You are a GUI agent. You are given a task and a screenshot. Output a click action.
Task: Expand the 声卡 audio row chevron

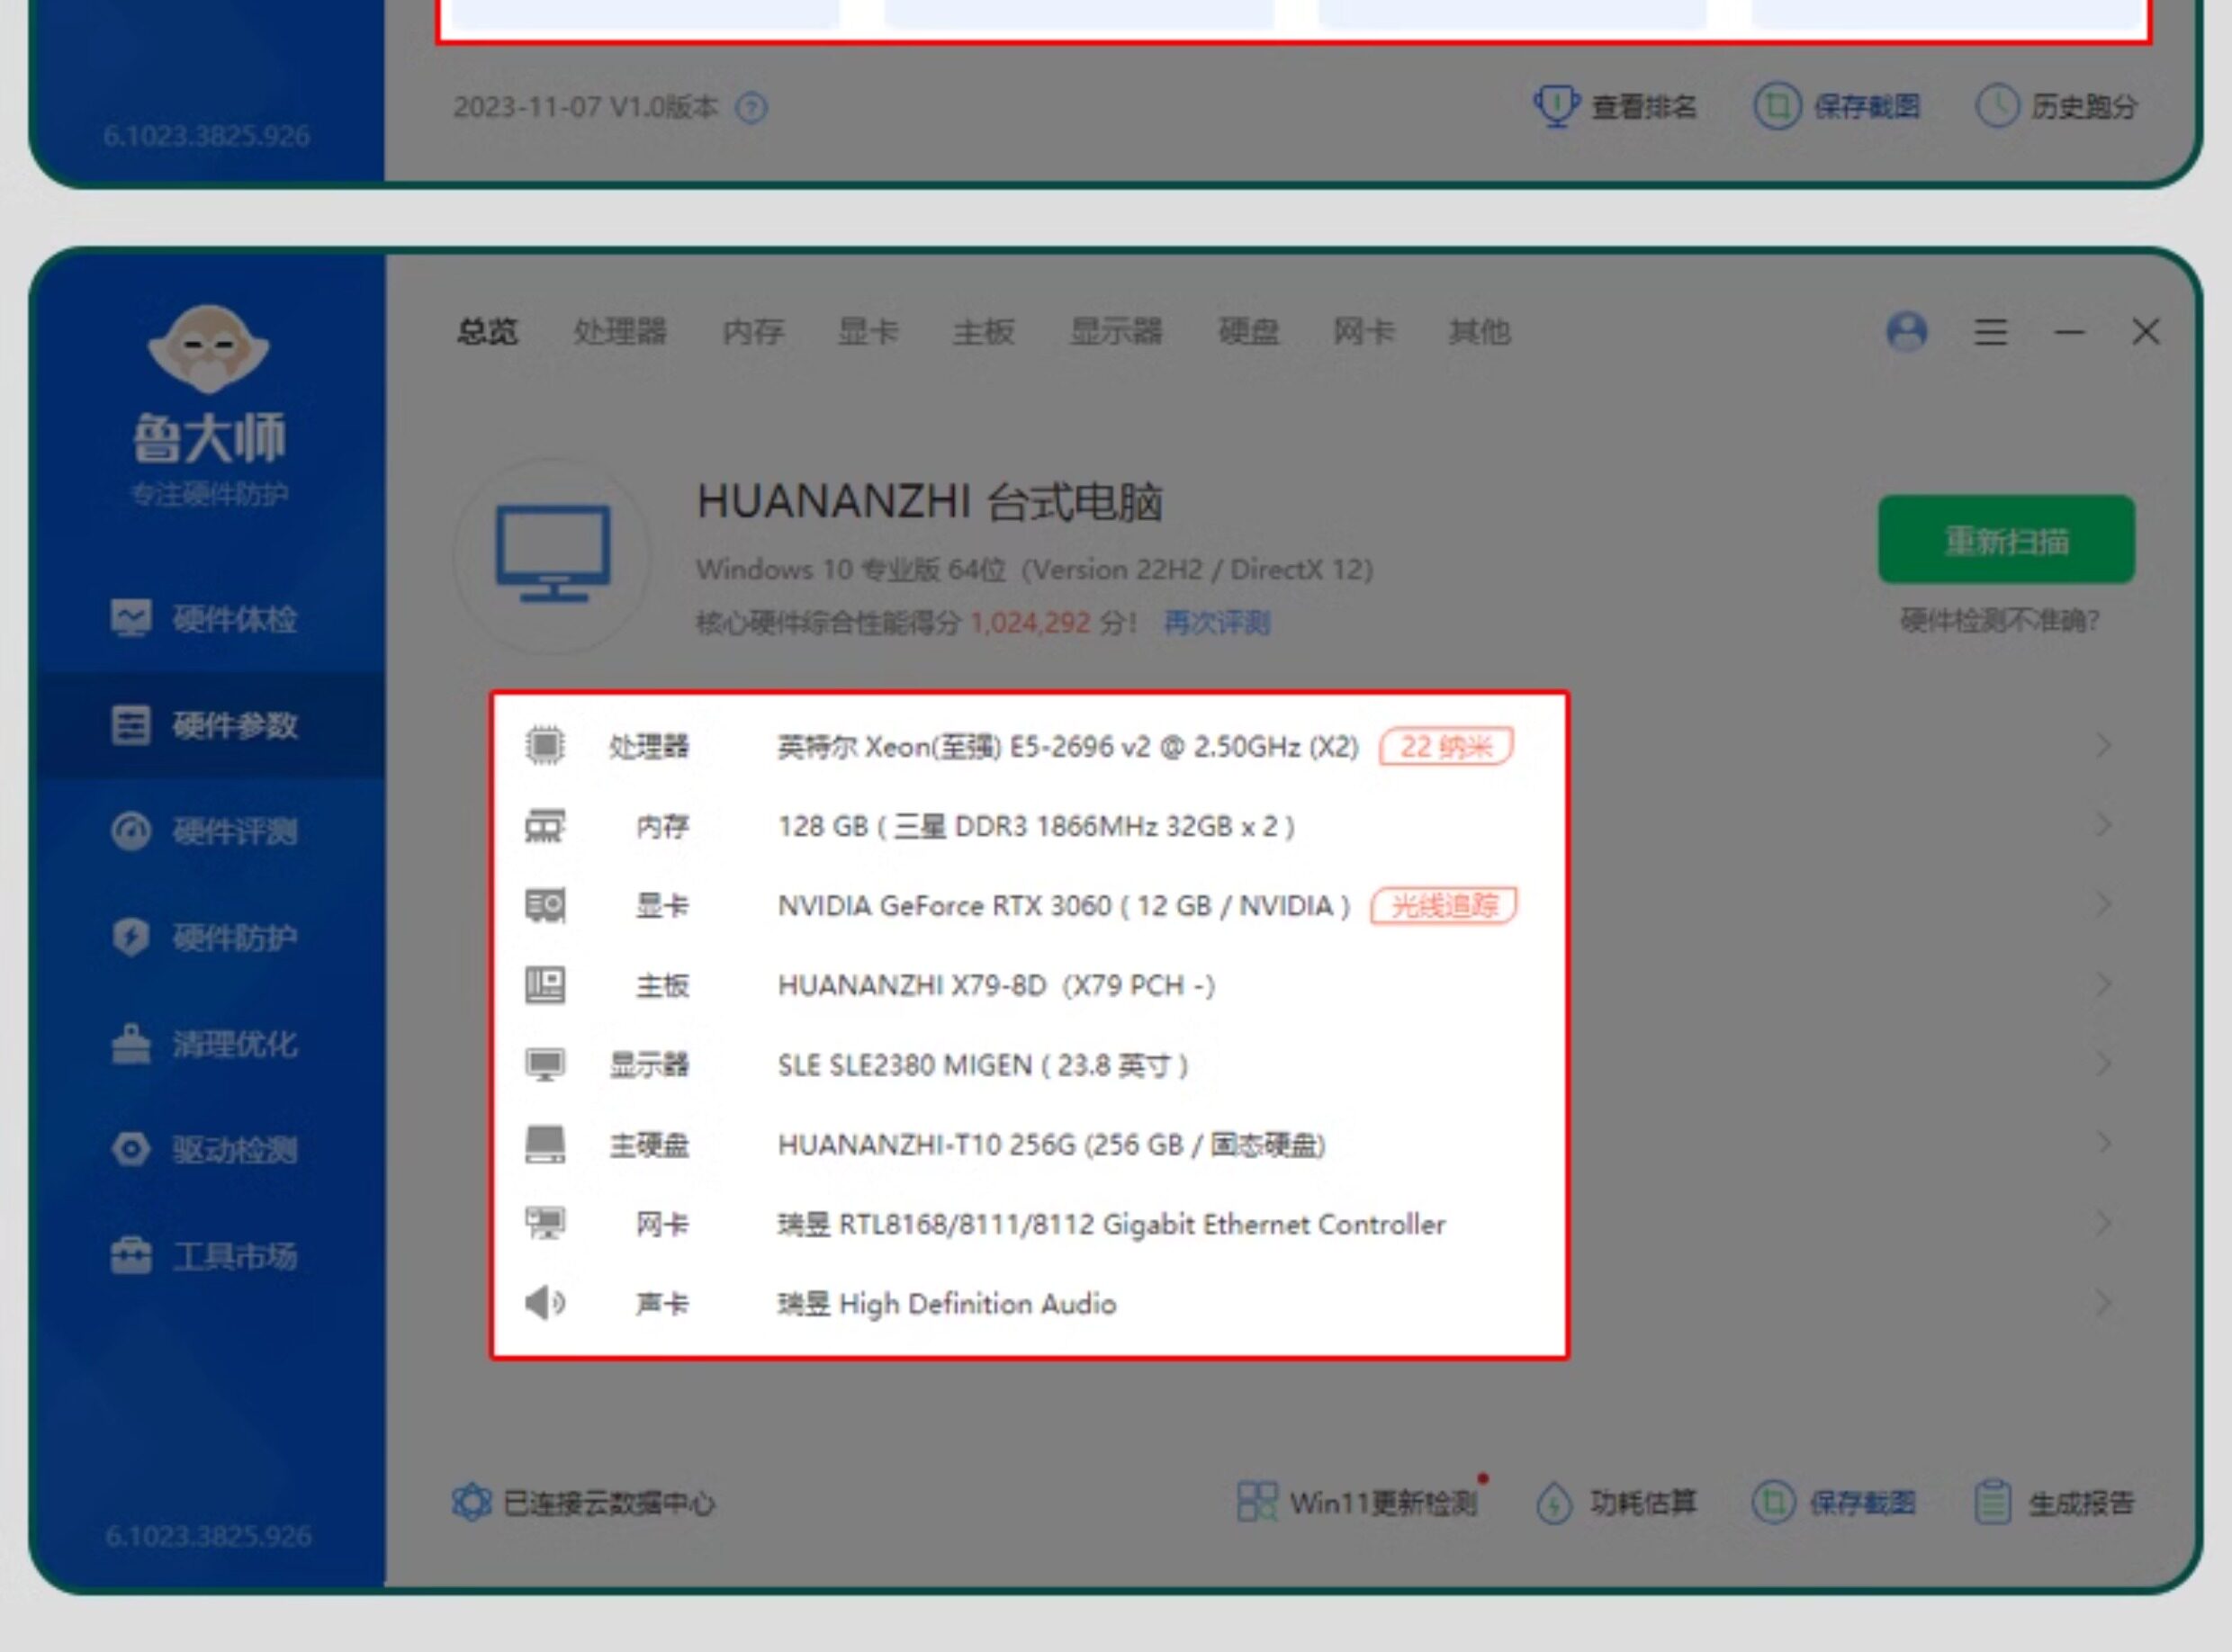tap(2103, 1303)
